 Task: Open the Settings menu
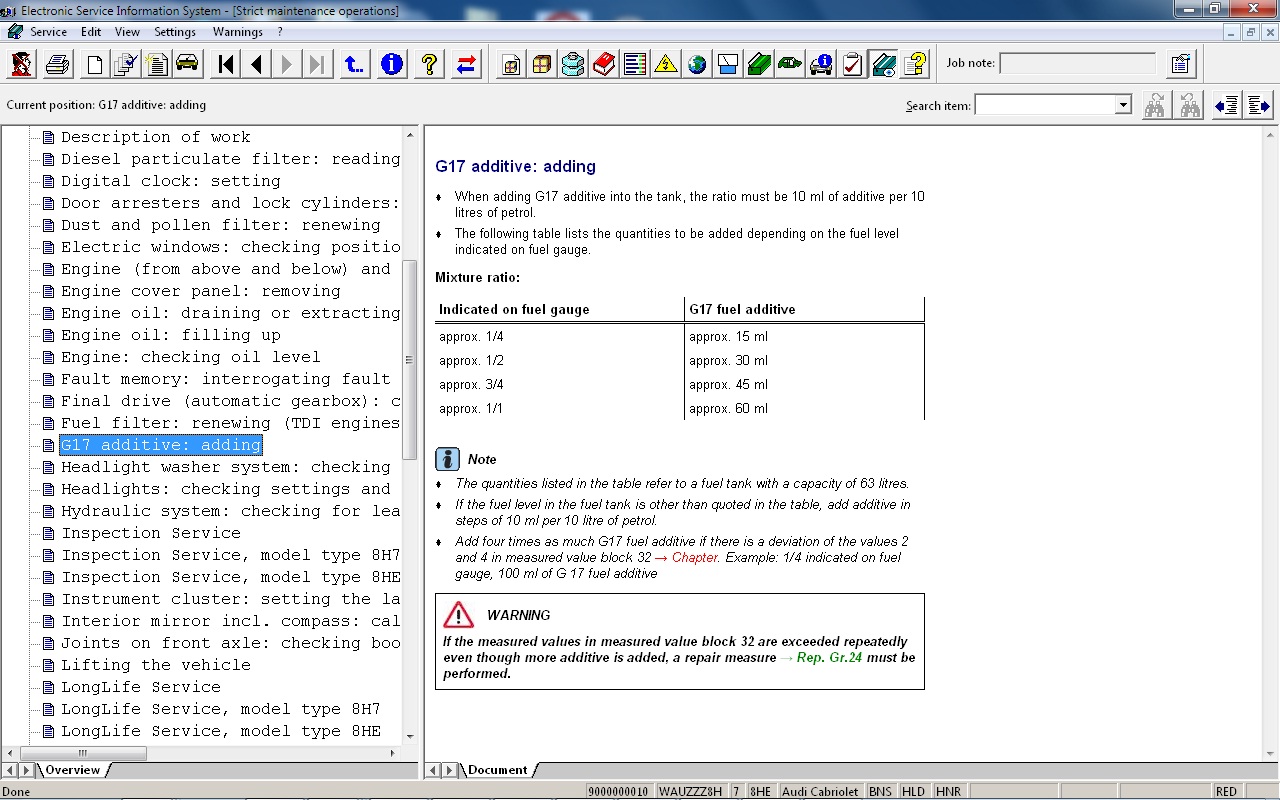coord(175,32)
